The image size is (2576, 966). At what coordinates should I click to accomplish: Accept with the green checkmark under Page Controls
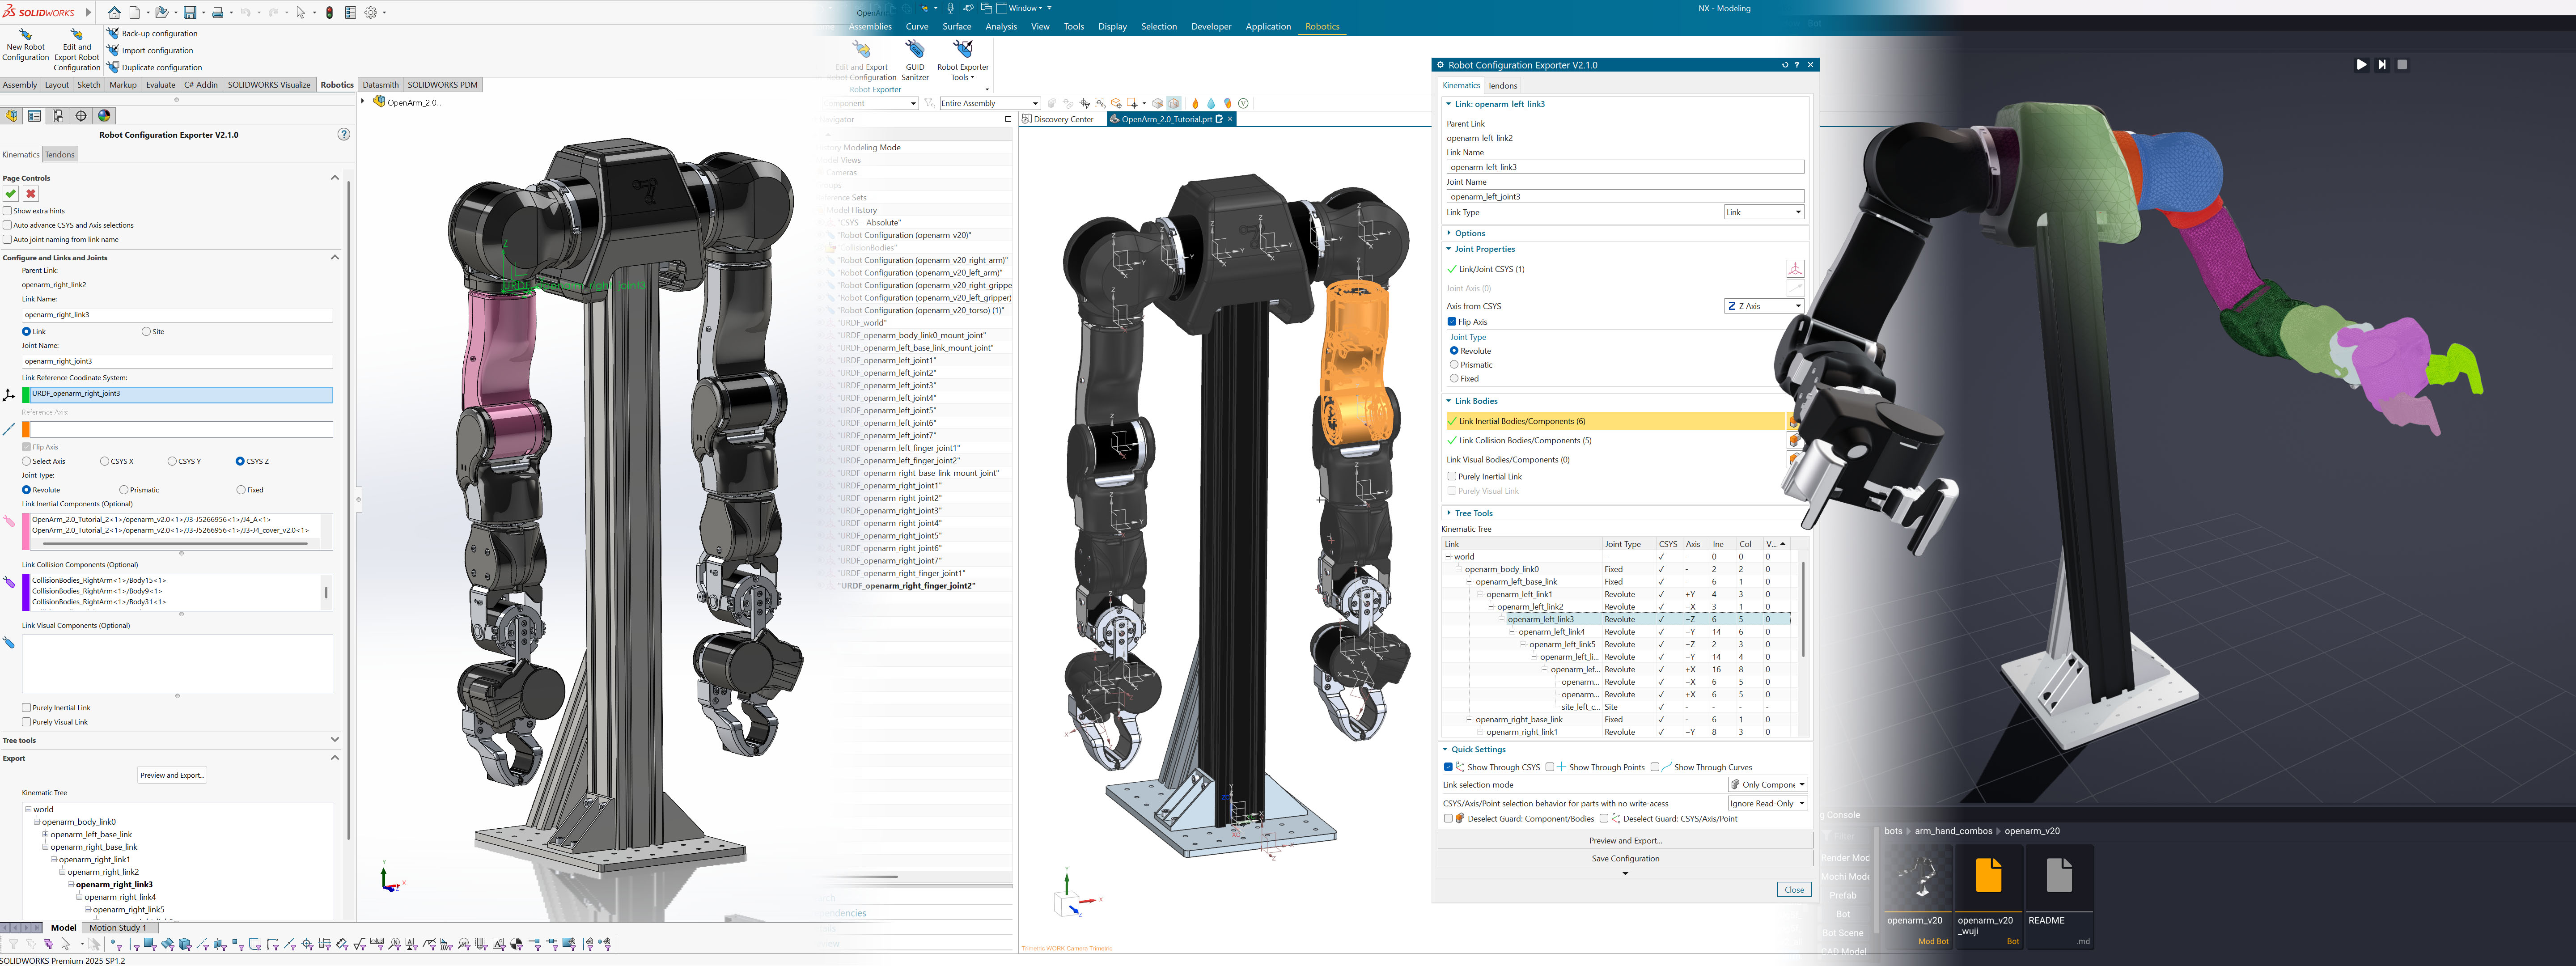(x=11, y=194)
